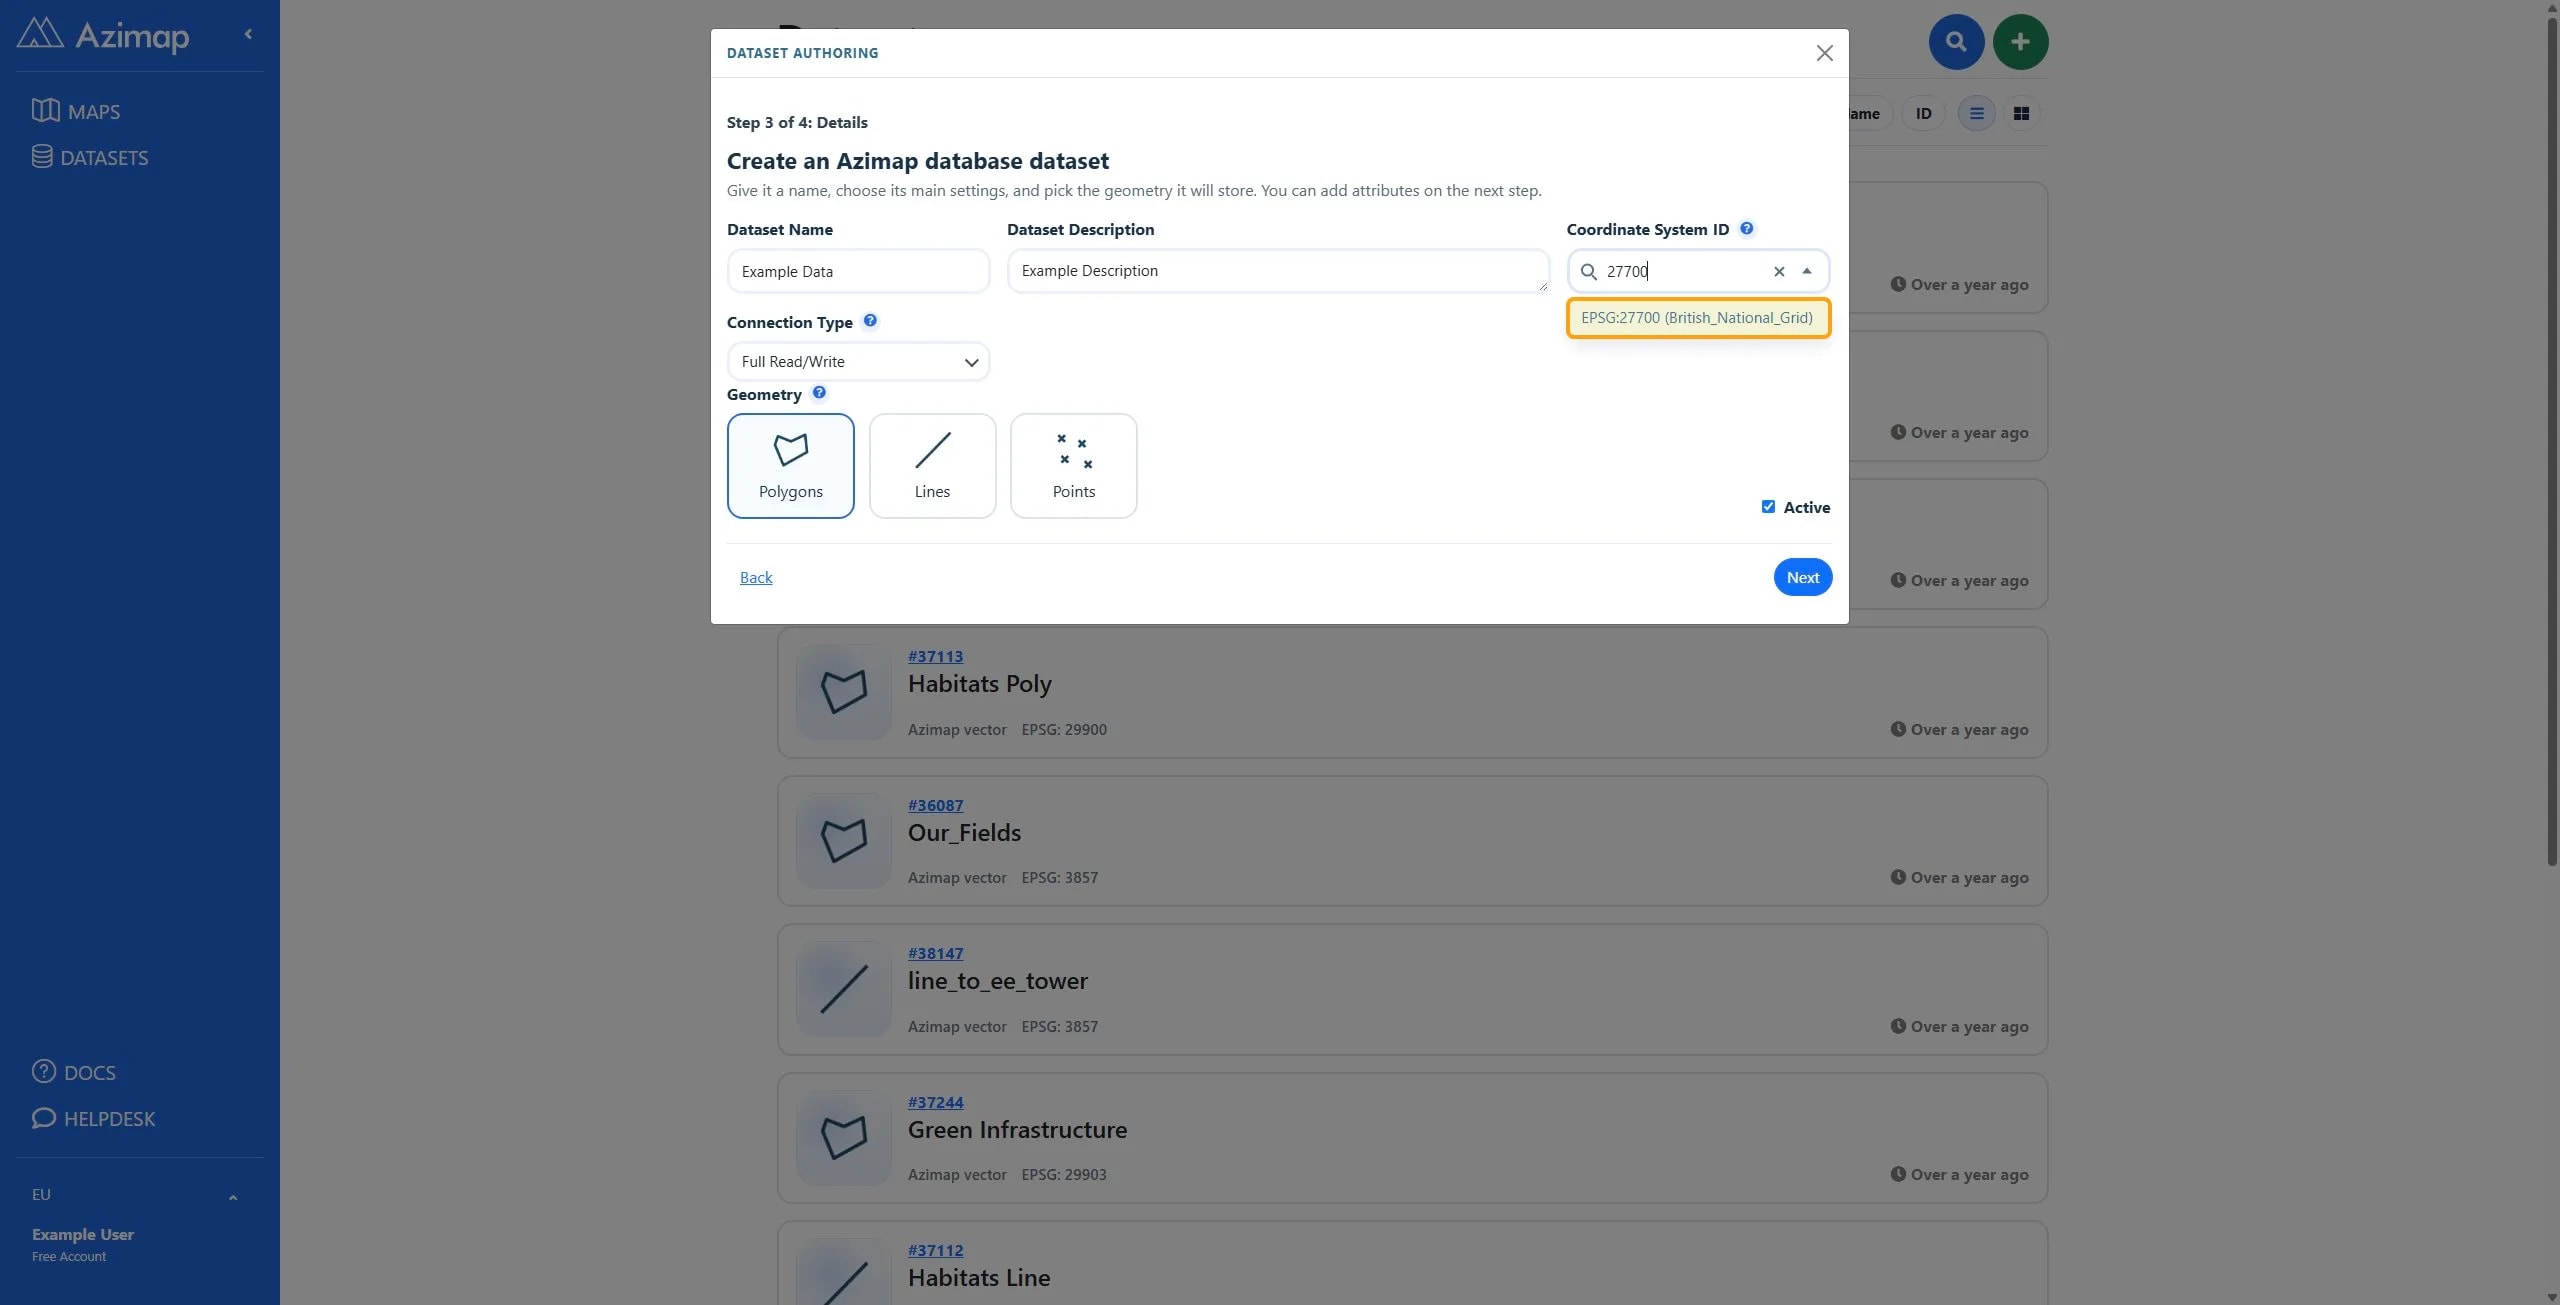This screenshot has height=1305, width=2560.
Task: Select EPSG:27700 British National Grid option
Action: click(x=1698, y=318)
